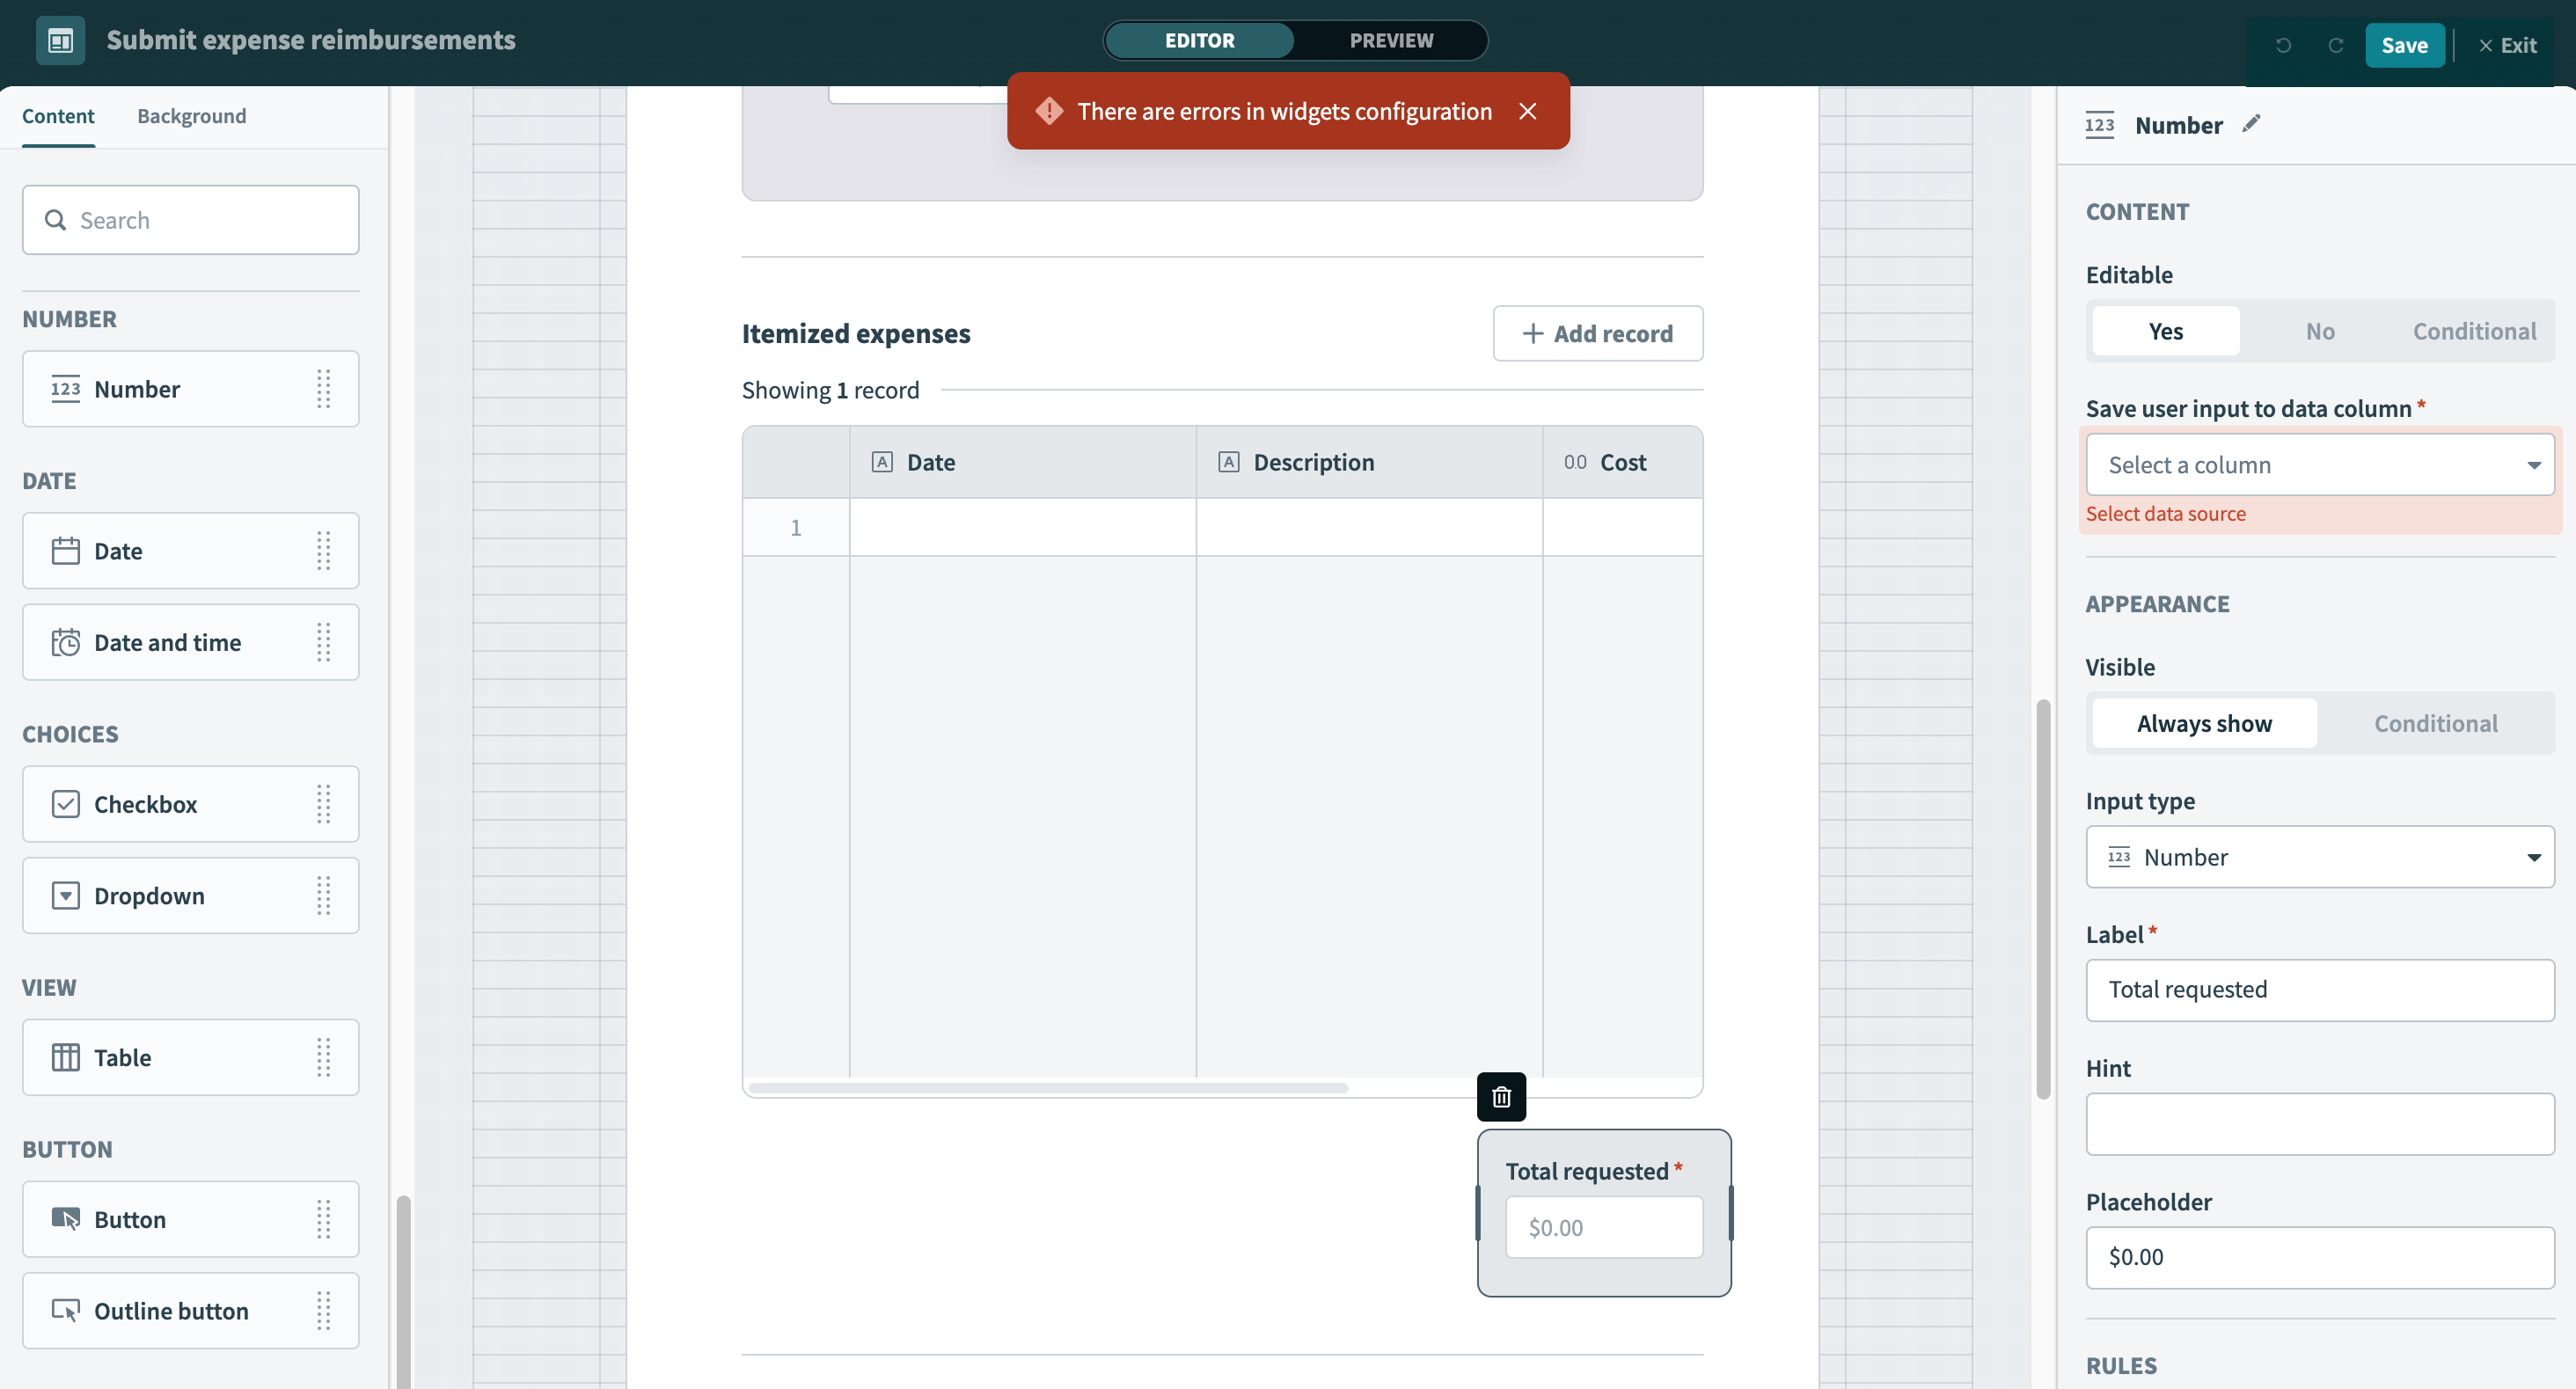The height and width of the screenshot is (1389, 2576).
Task: Click into the Hint input field
Action: click(x=2319, y=1124)
